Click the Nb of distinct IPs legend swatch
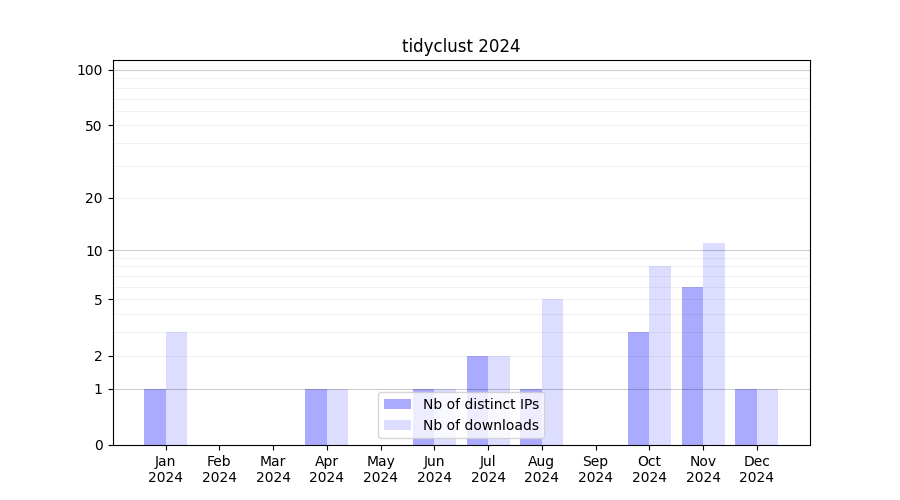Screen dimensions: 900x500 tap(397, 404)
